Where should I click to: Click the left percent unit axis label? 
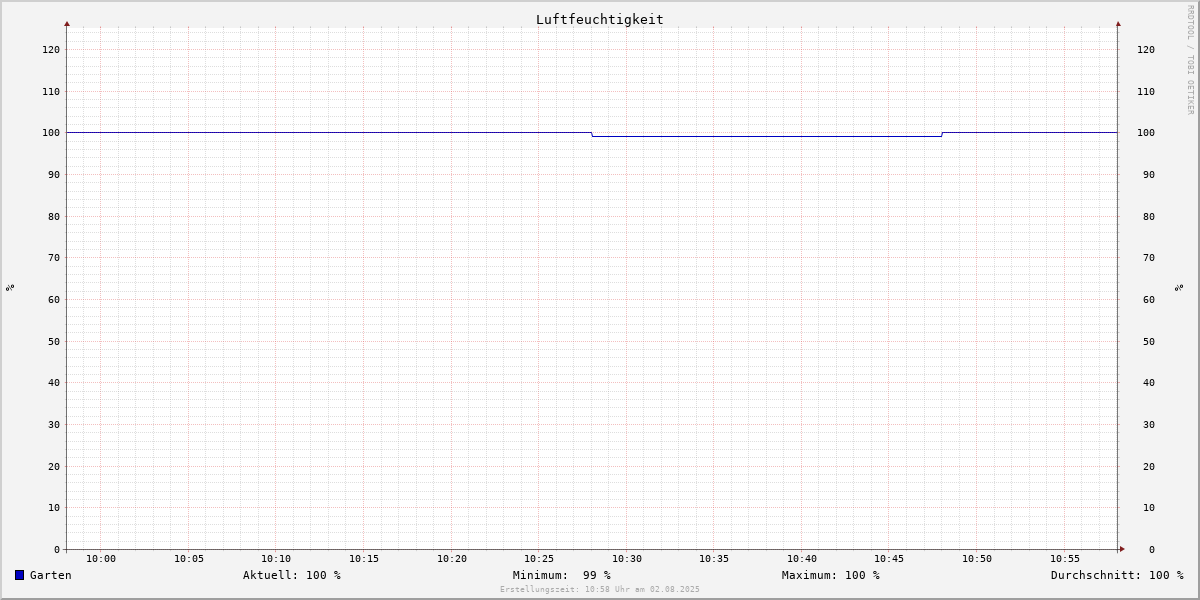10,287
